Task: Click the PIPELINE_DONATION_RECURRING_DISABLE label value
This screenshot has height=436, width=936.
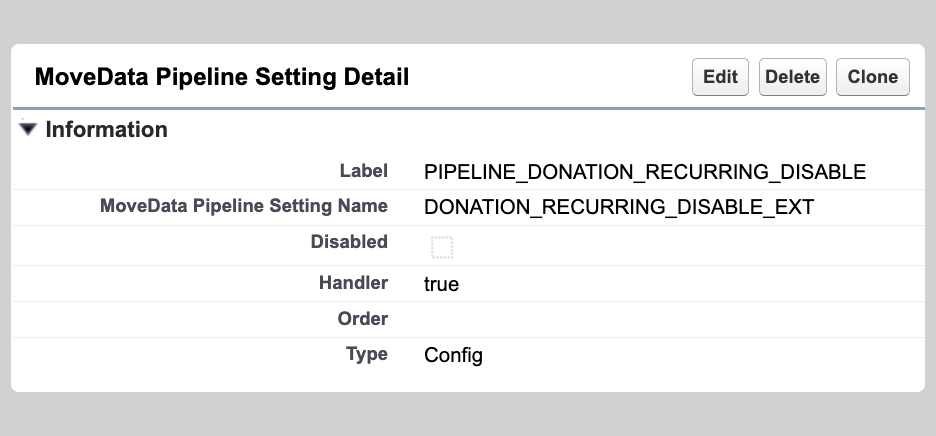Action: coord(645,172)
